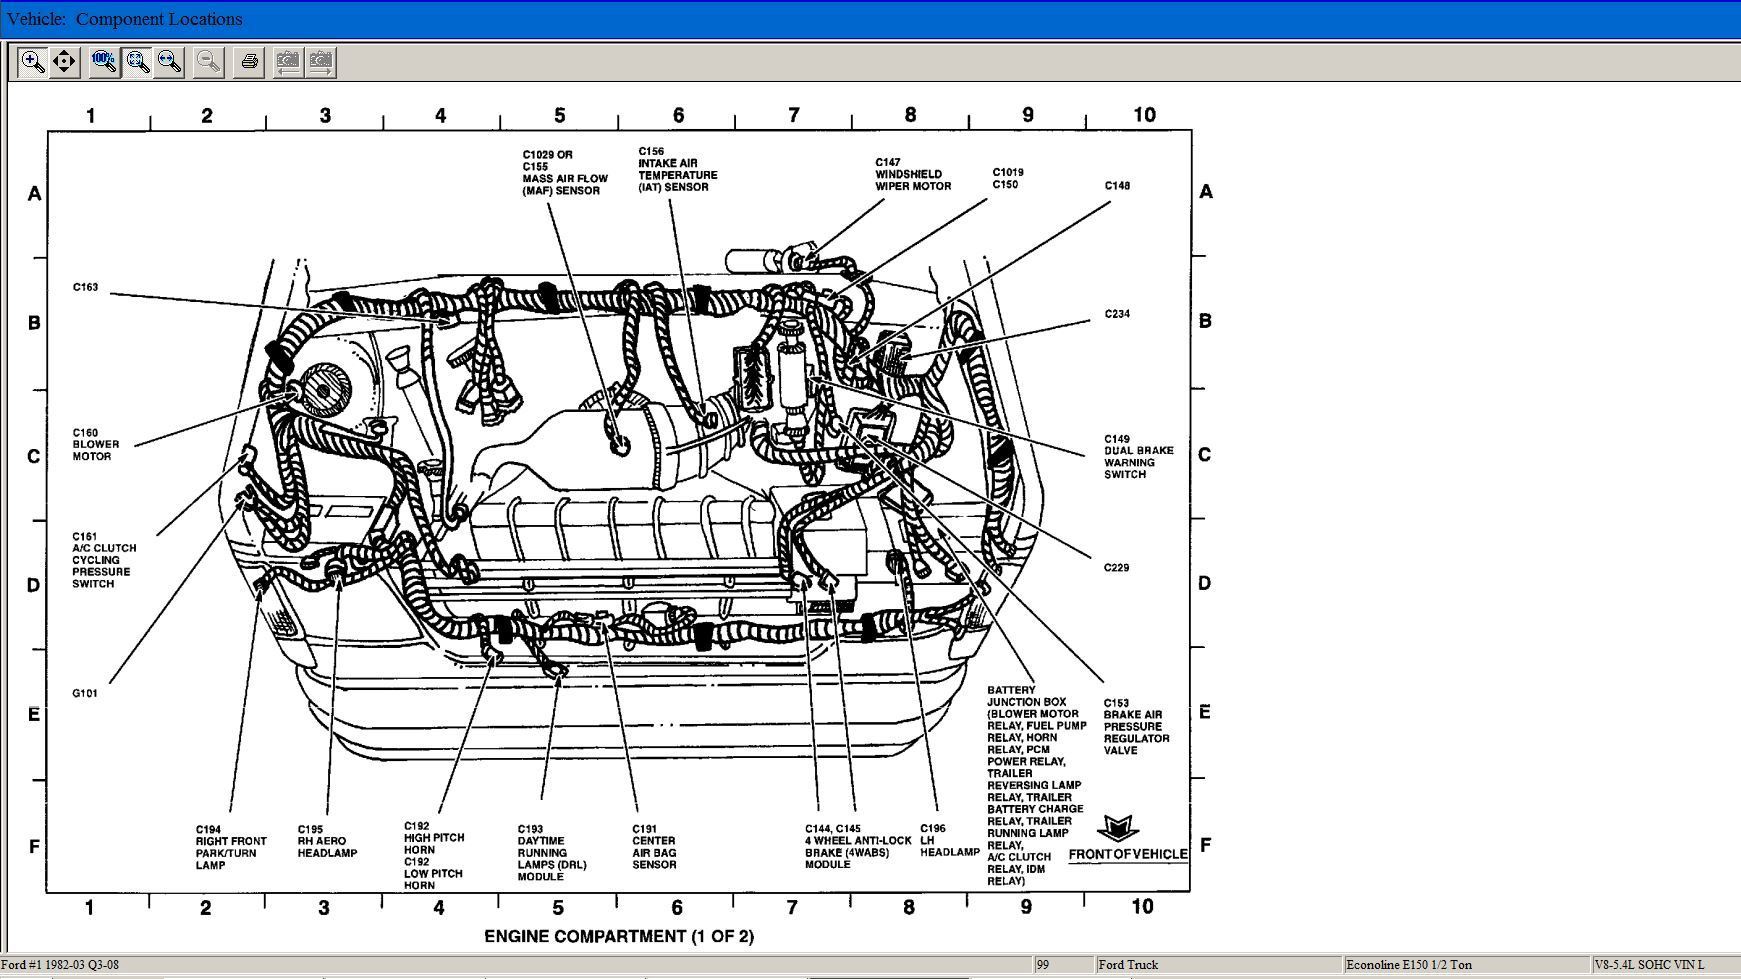Go to next figure camera icon

click(x=320, y=62)
